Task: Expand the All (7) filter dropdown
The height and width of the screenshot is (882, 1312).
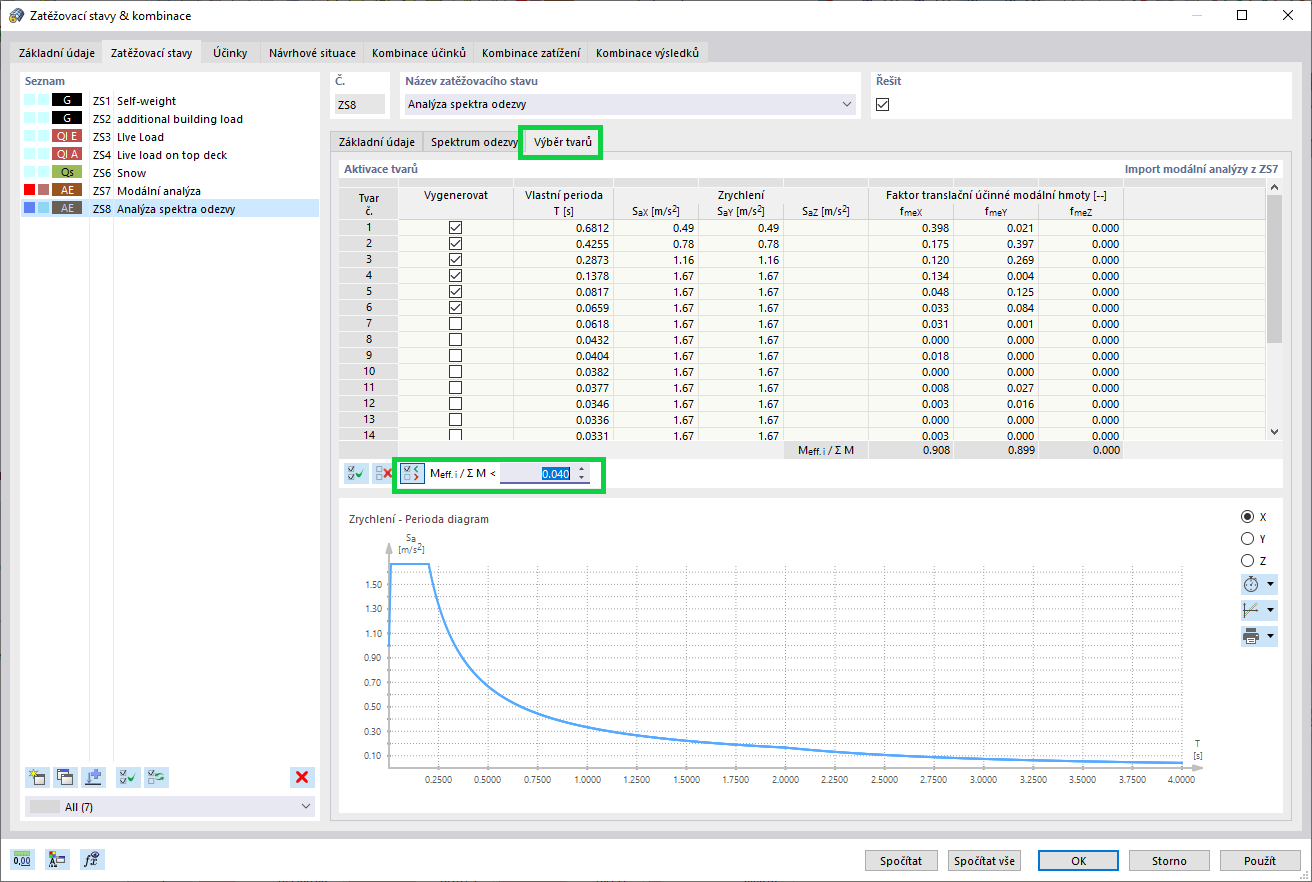Action: coord(305,806)
